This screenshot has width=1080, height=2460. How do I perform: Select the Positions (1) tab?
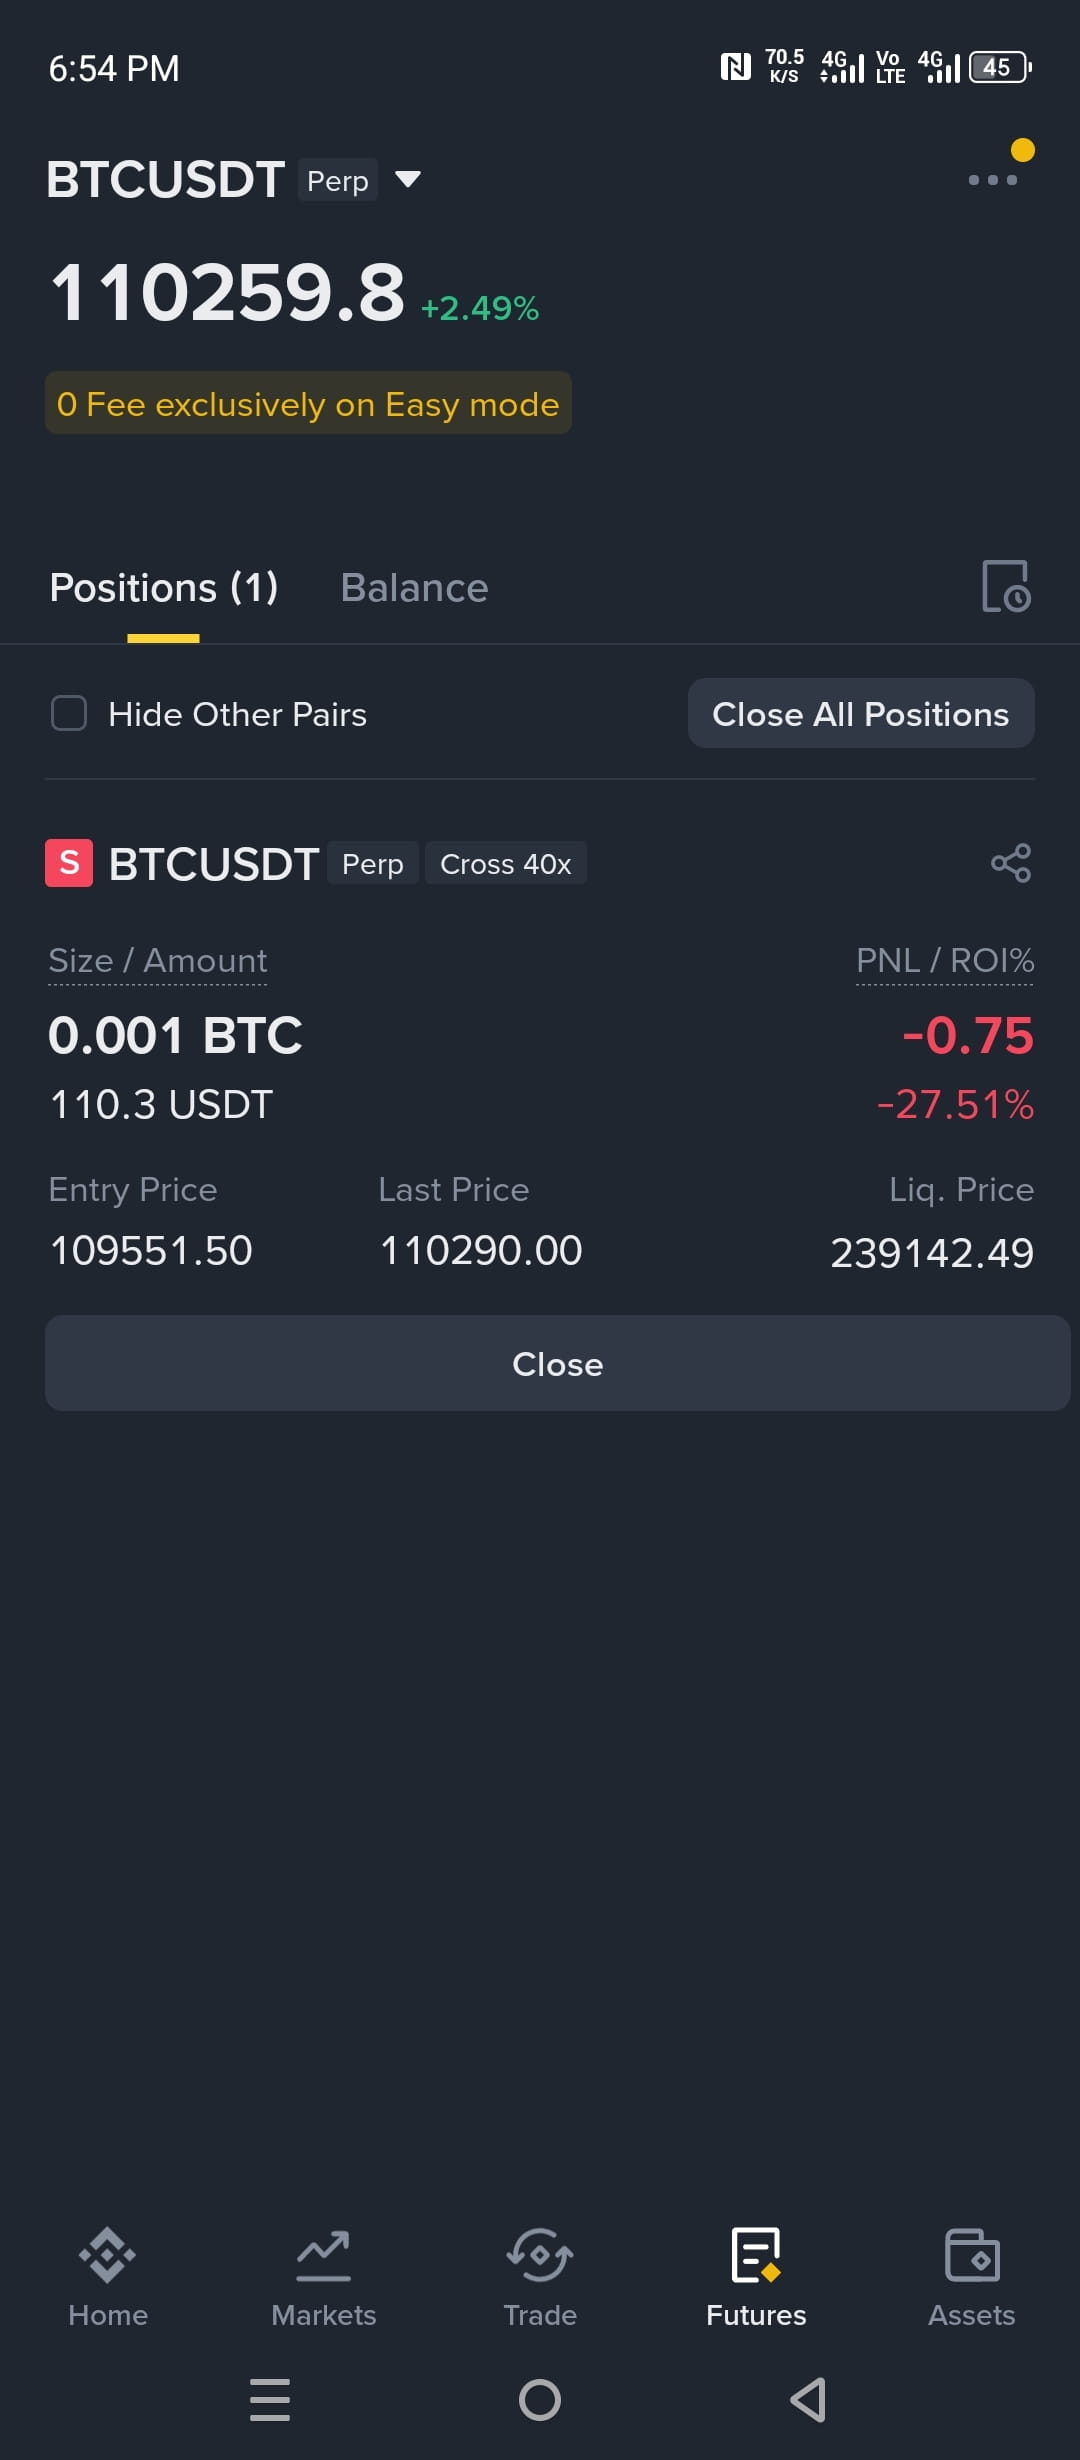point(164,588)
